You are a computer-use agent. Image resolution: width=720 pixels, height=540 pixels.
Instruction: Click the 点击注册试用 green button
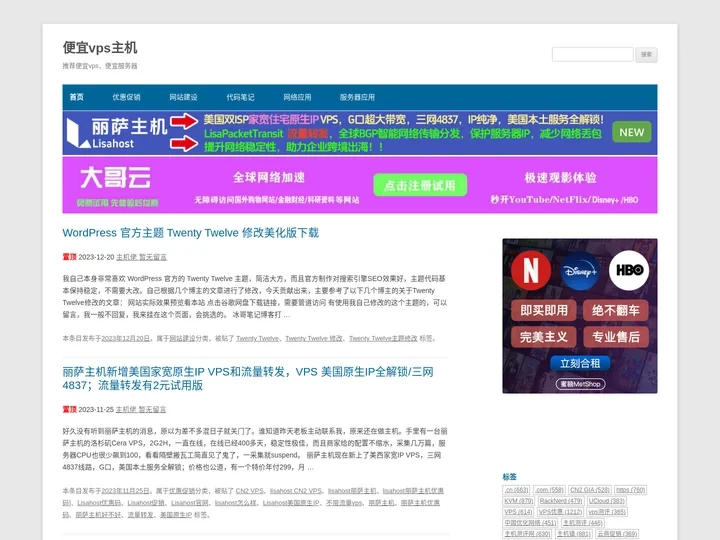click(x=420, y=185)
